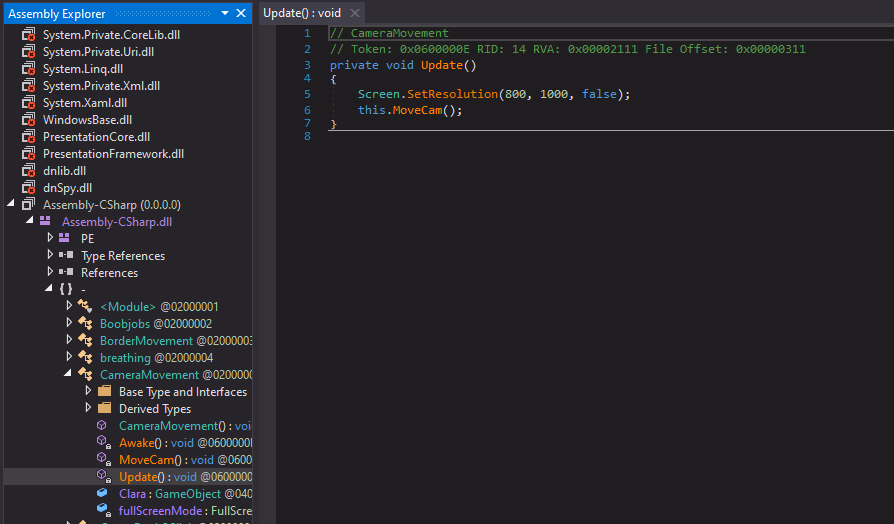Collapse the Assembly-CSharp (0.0.0.0) node
This screenshot has width=894, height=524.
coord(10,204)
